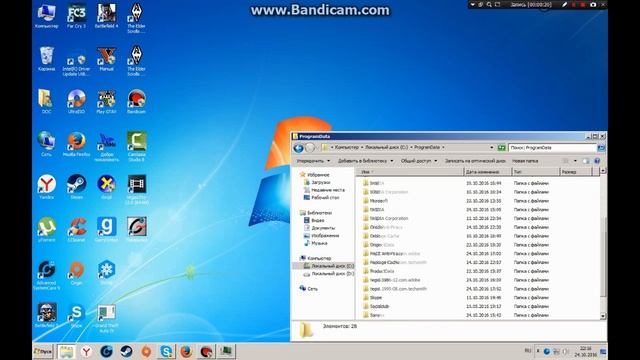Image resolution: width=640 pixels, height=360 pixels.
Task: Click the Новая папка button
Action: (525, 161)
